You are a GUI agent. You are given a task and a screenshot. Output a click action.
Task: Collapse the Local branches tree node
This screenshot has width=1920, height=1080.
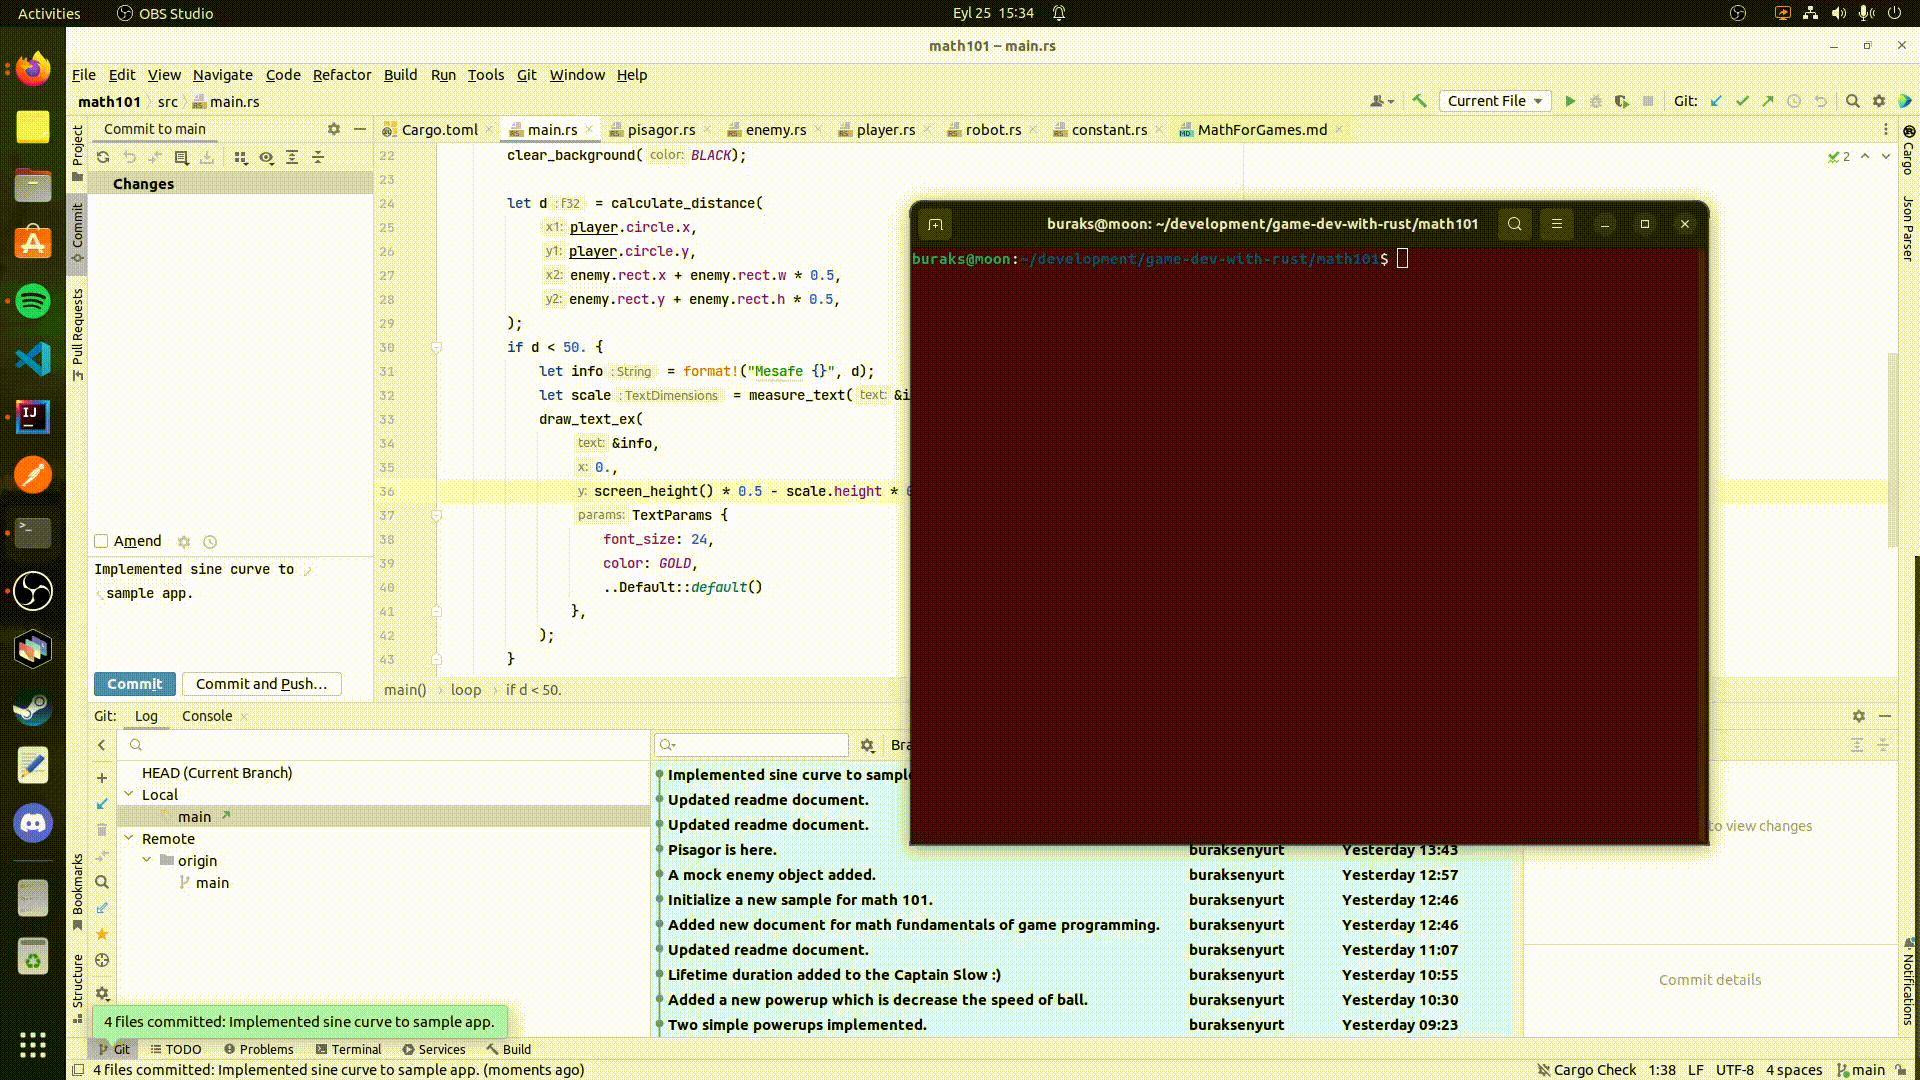129,794
